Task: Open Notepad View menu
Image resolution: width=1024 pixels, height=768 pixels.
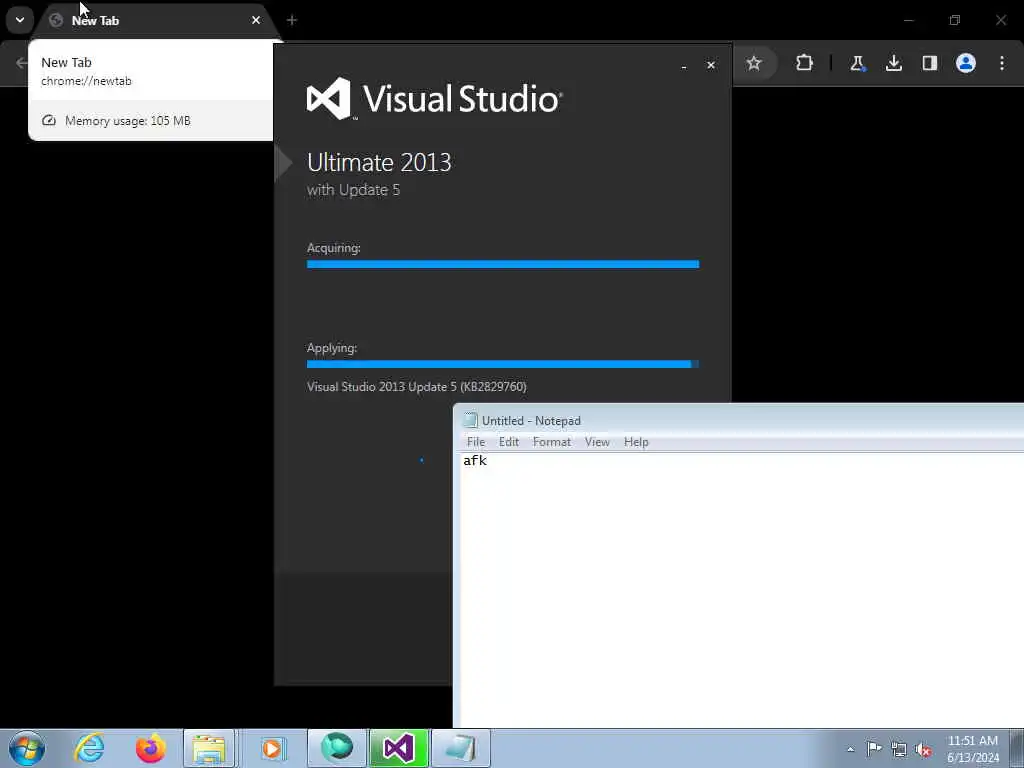Action: pos(597,442)
